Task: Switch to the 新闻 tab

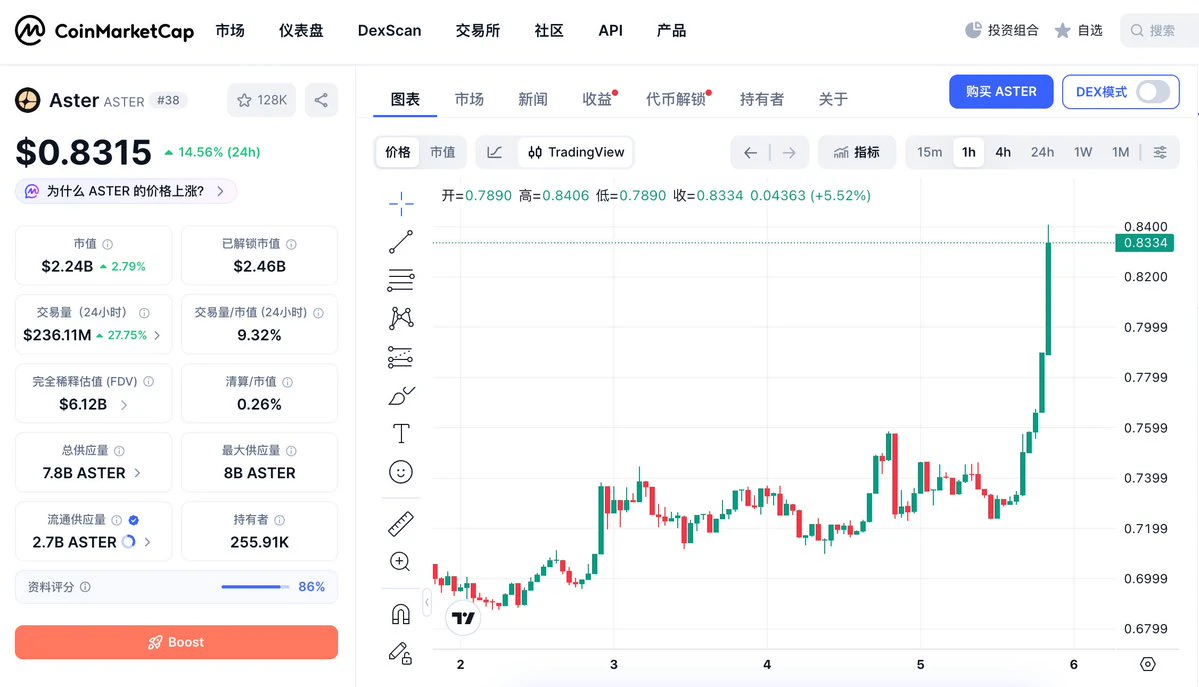Action: point(533,99)
